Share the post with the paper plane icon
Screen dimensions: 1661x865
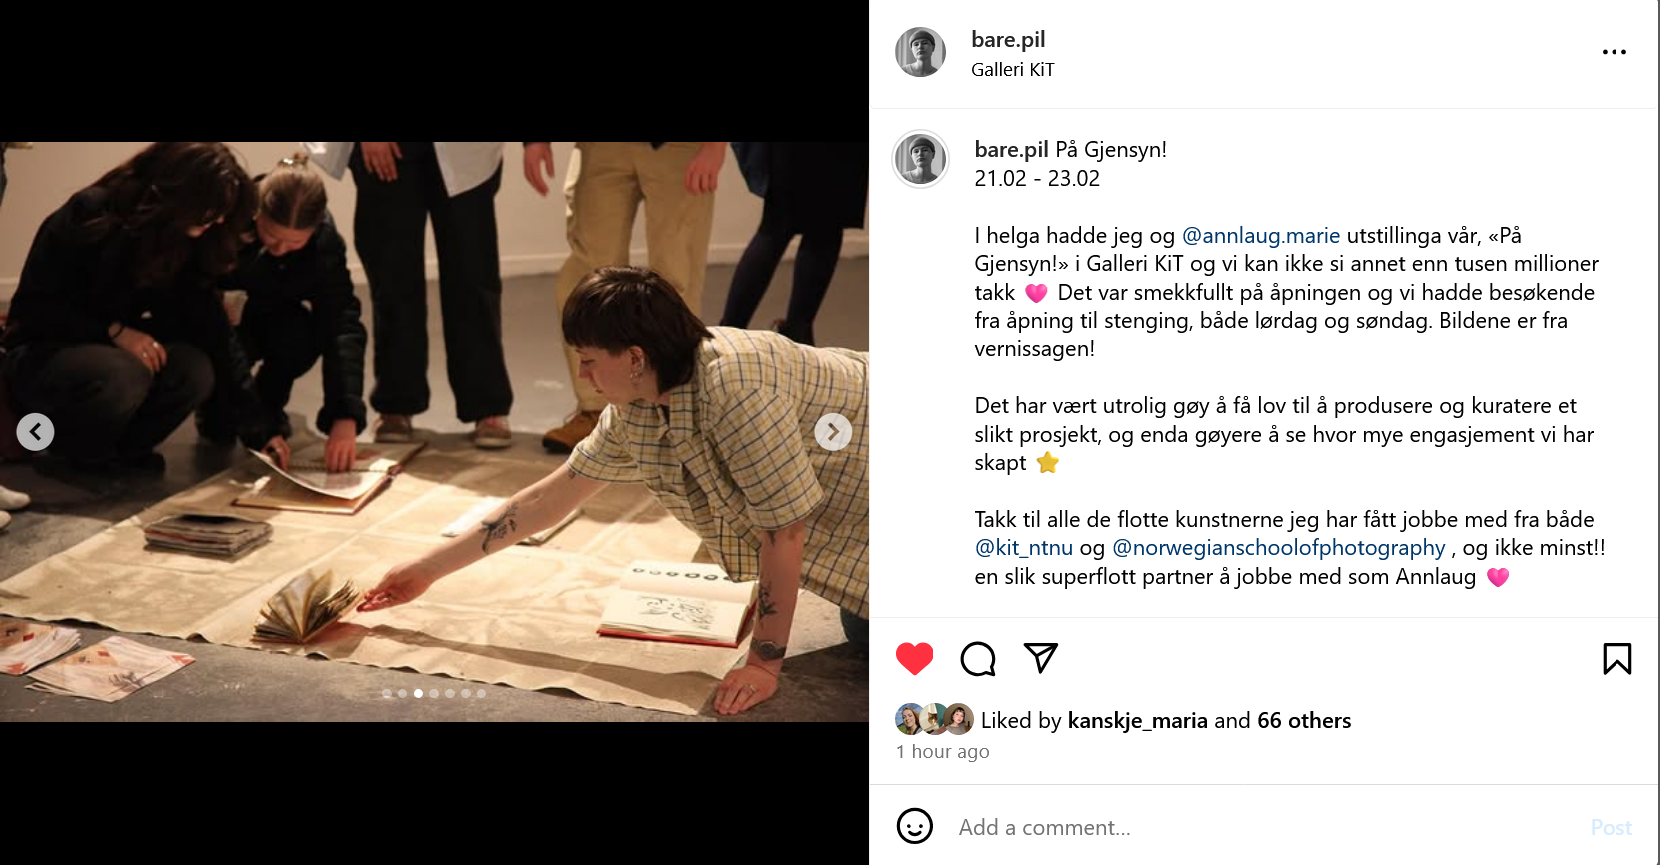1040,657
